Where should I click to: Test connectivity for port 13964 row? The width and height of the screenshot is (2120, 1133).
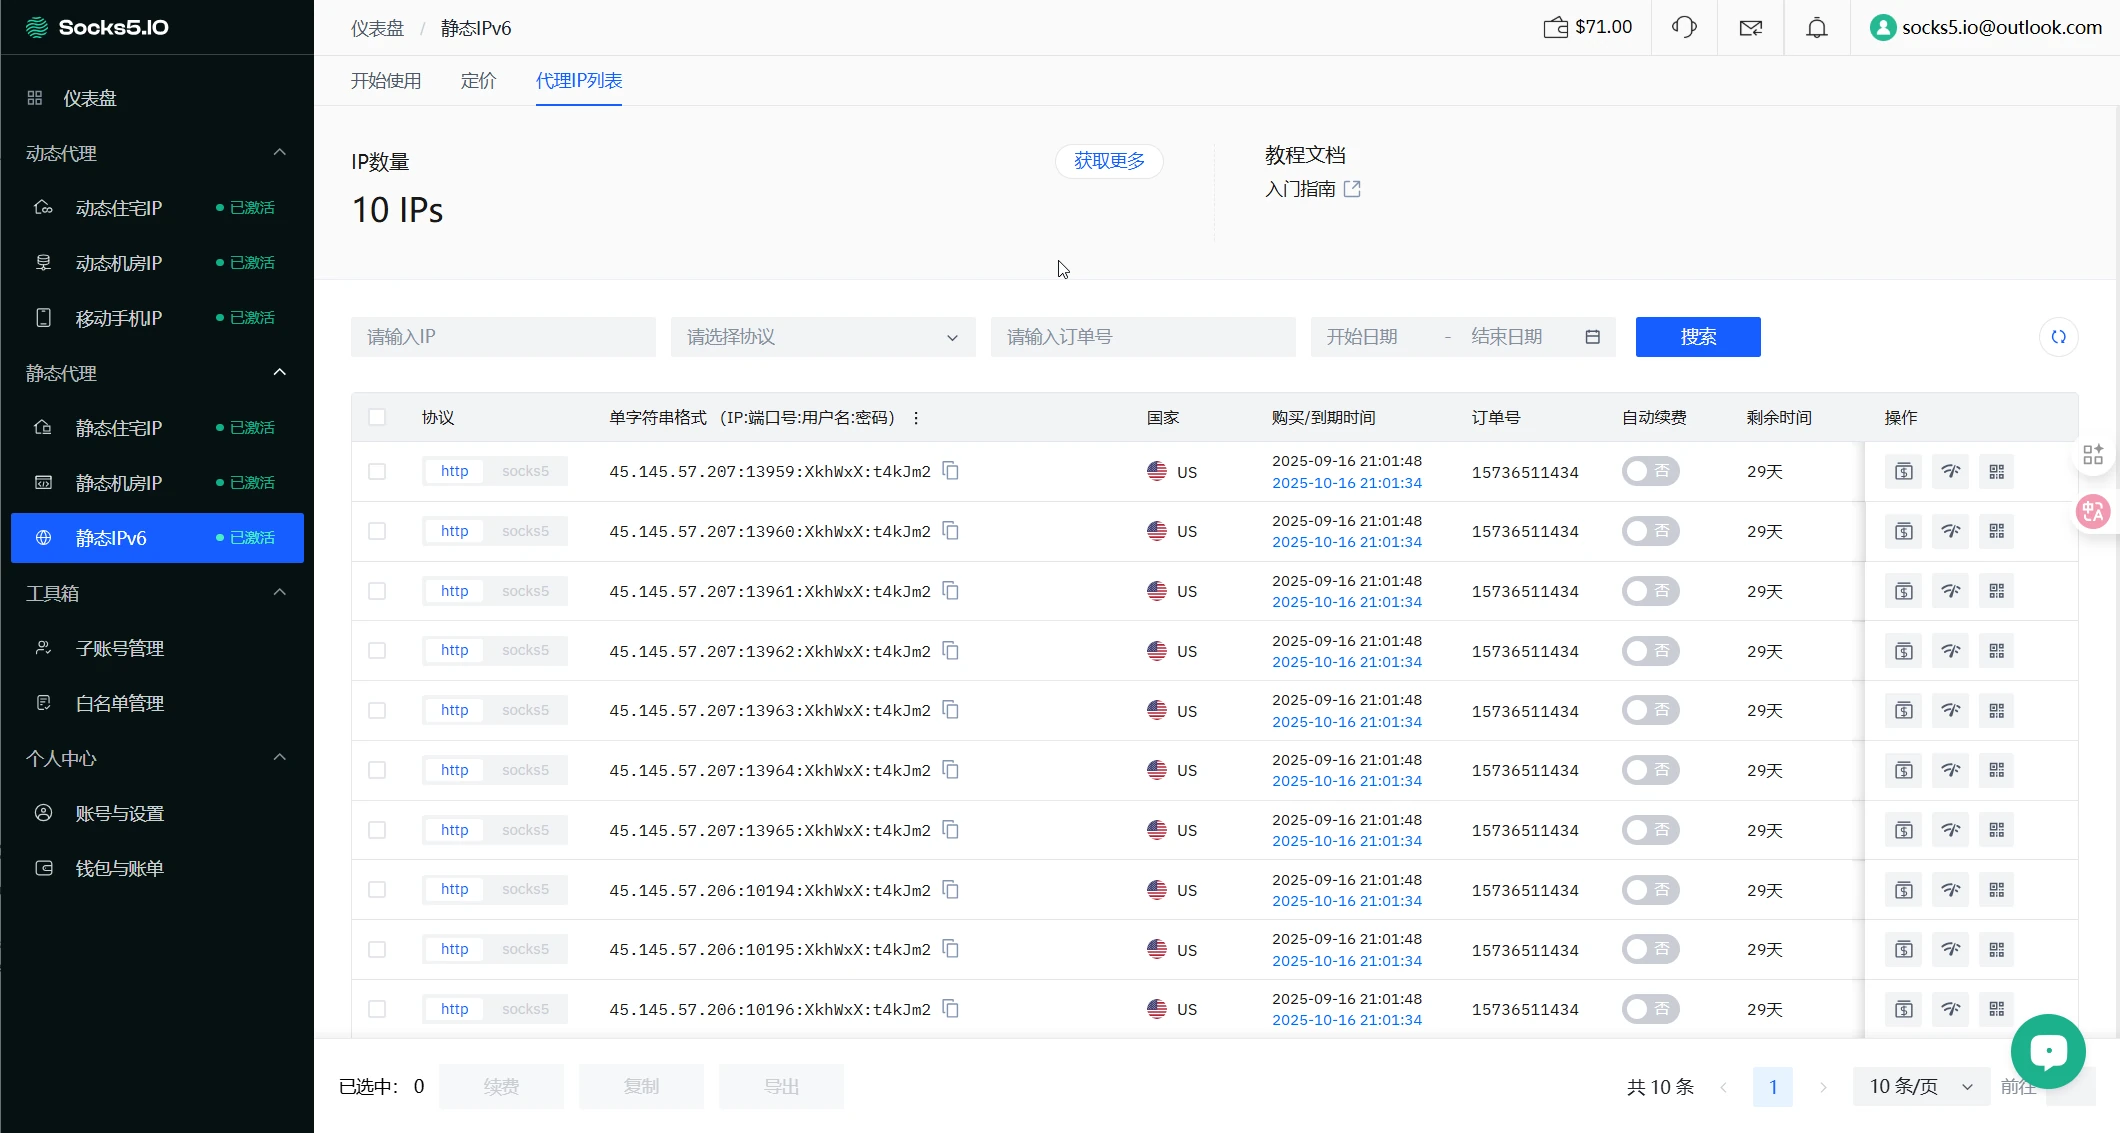[1950, 770]
